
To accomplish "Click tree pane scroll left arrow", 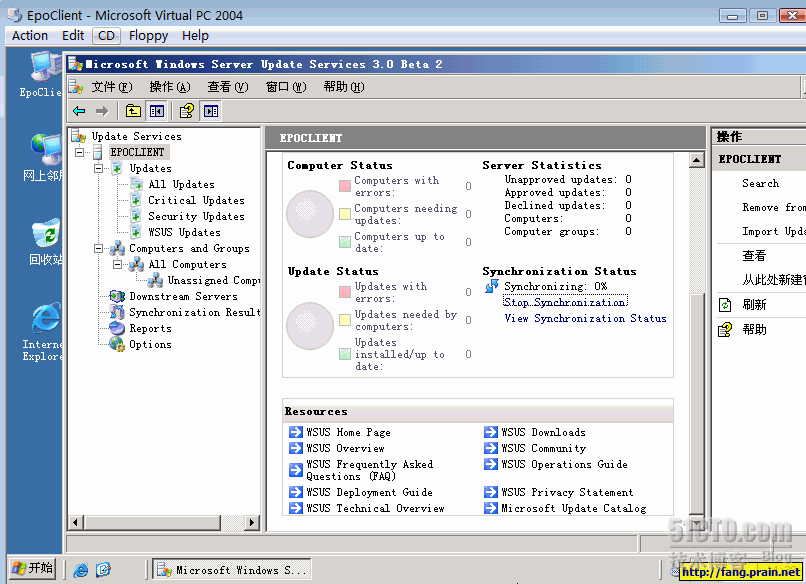I will [x=75, y=523].
